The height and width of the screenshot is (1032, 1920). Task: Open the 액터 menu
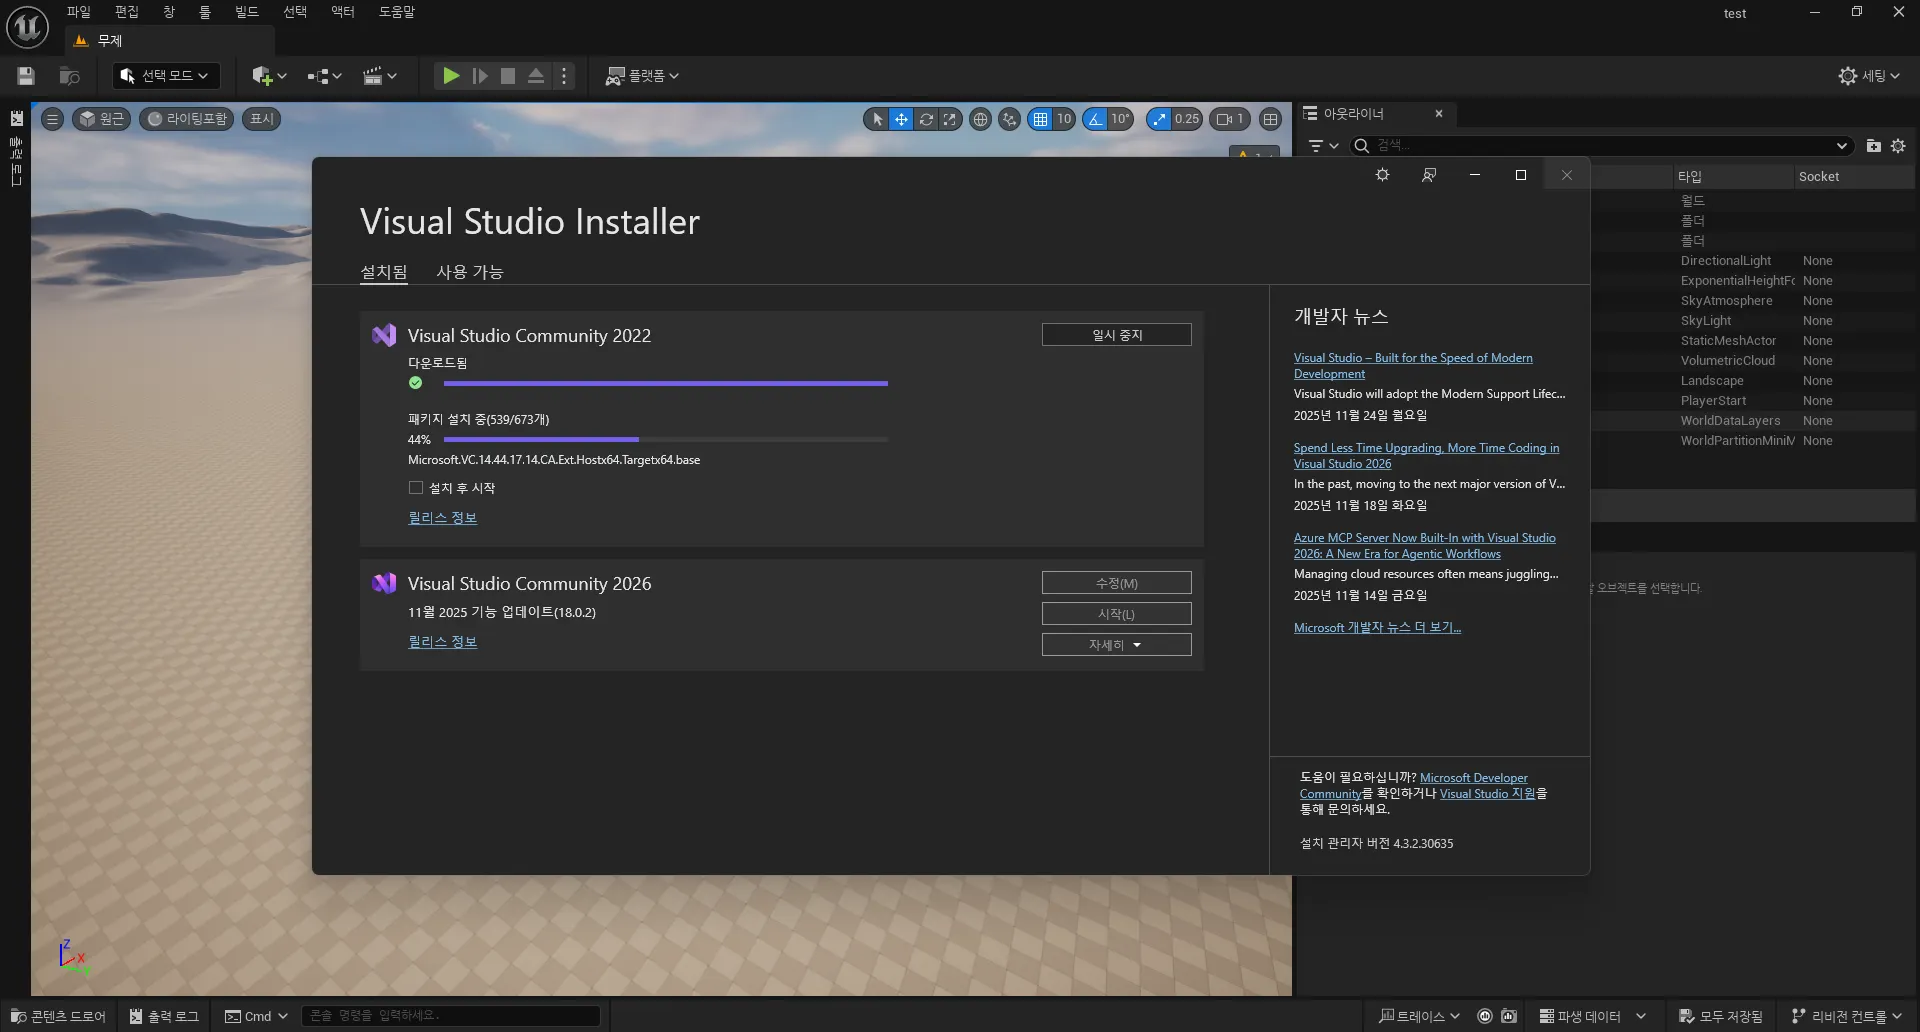pyautogui.click(x=343, y=12)
